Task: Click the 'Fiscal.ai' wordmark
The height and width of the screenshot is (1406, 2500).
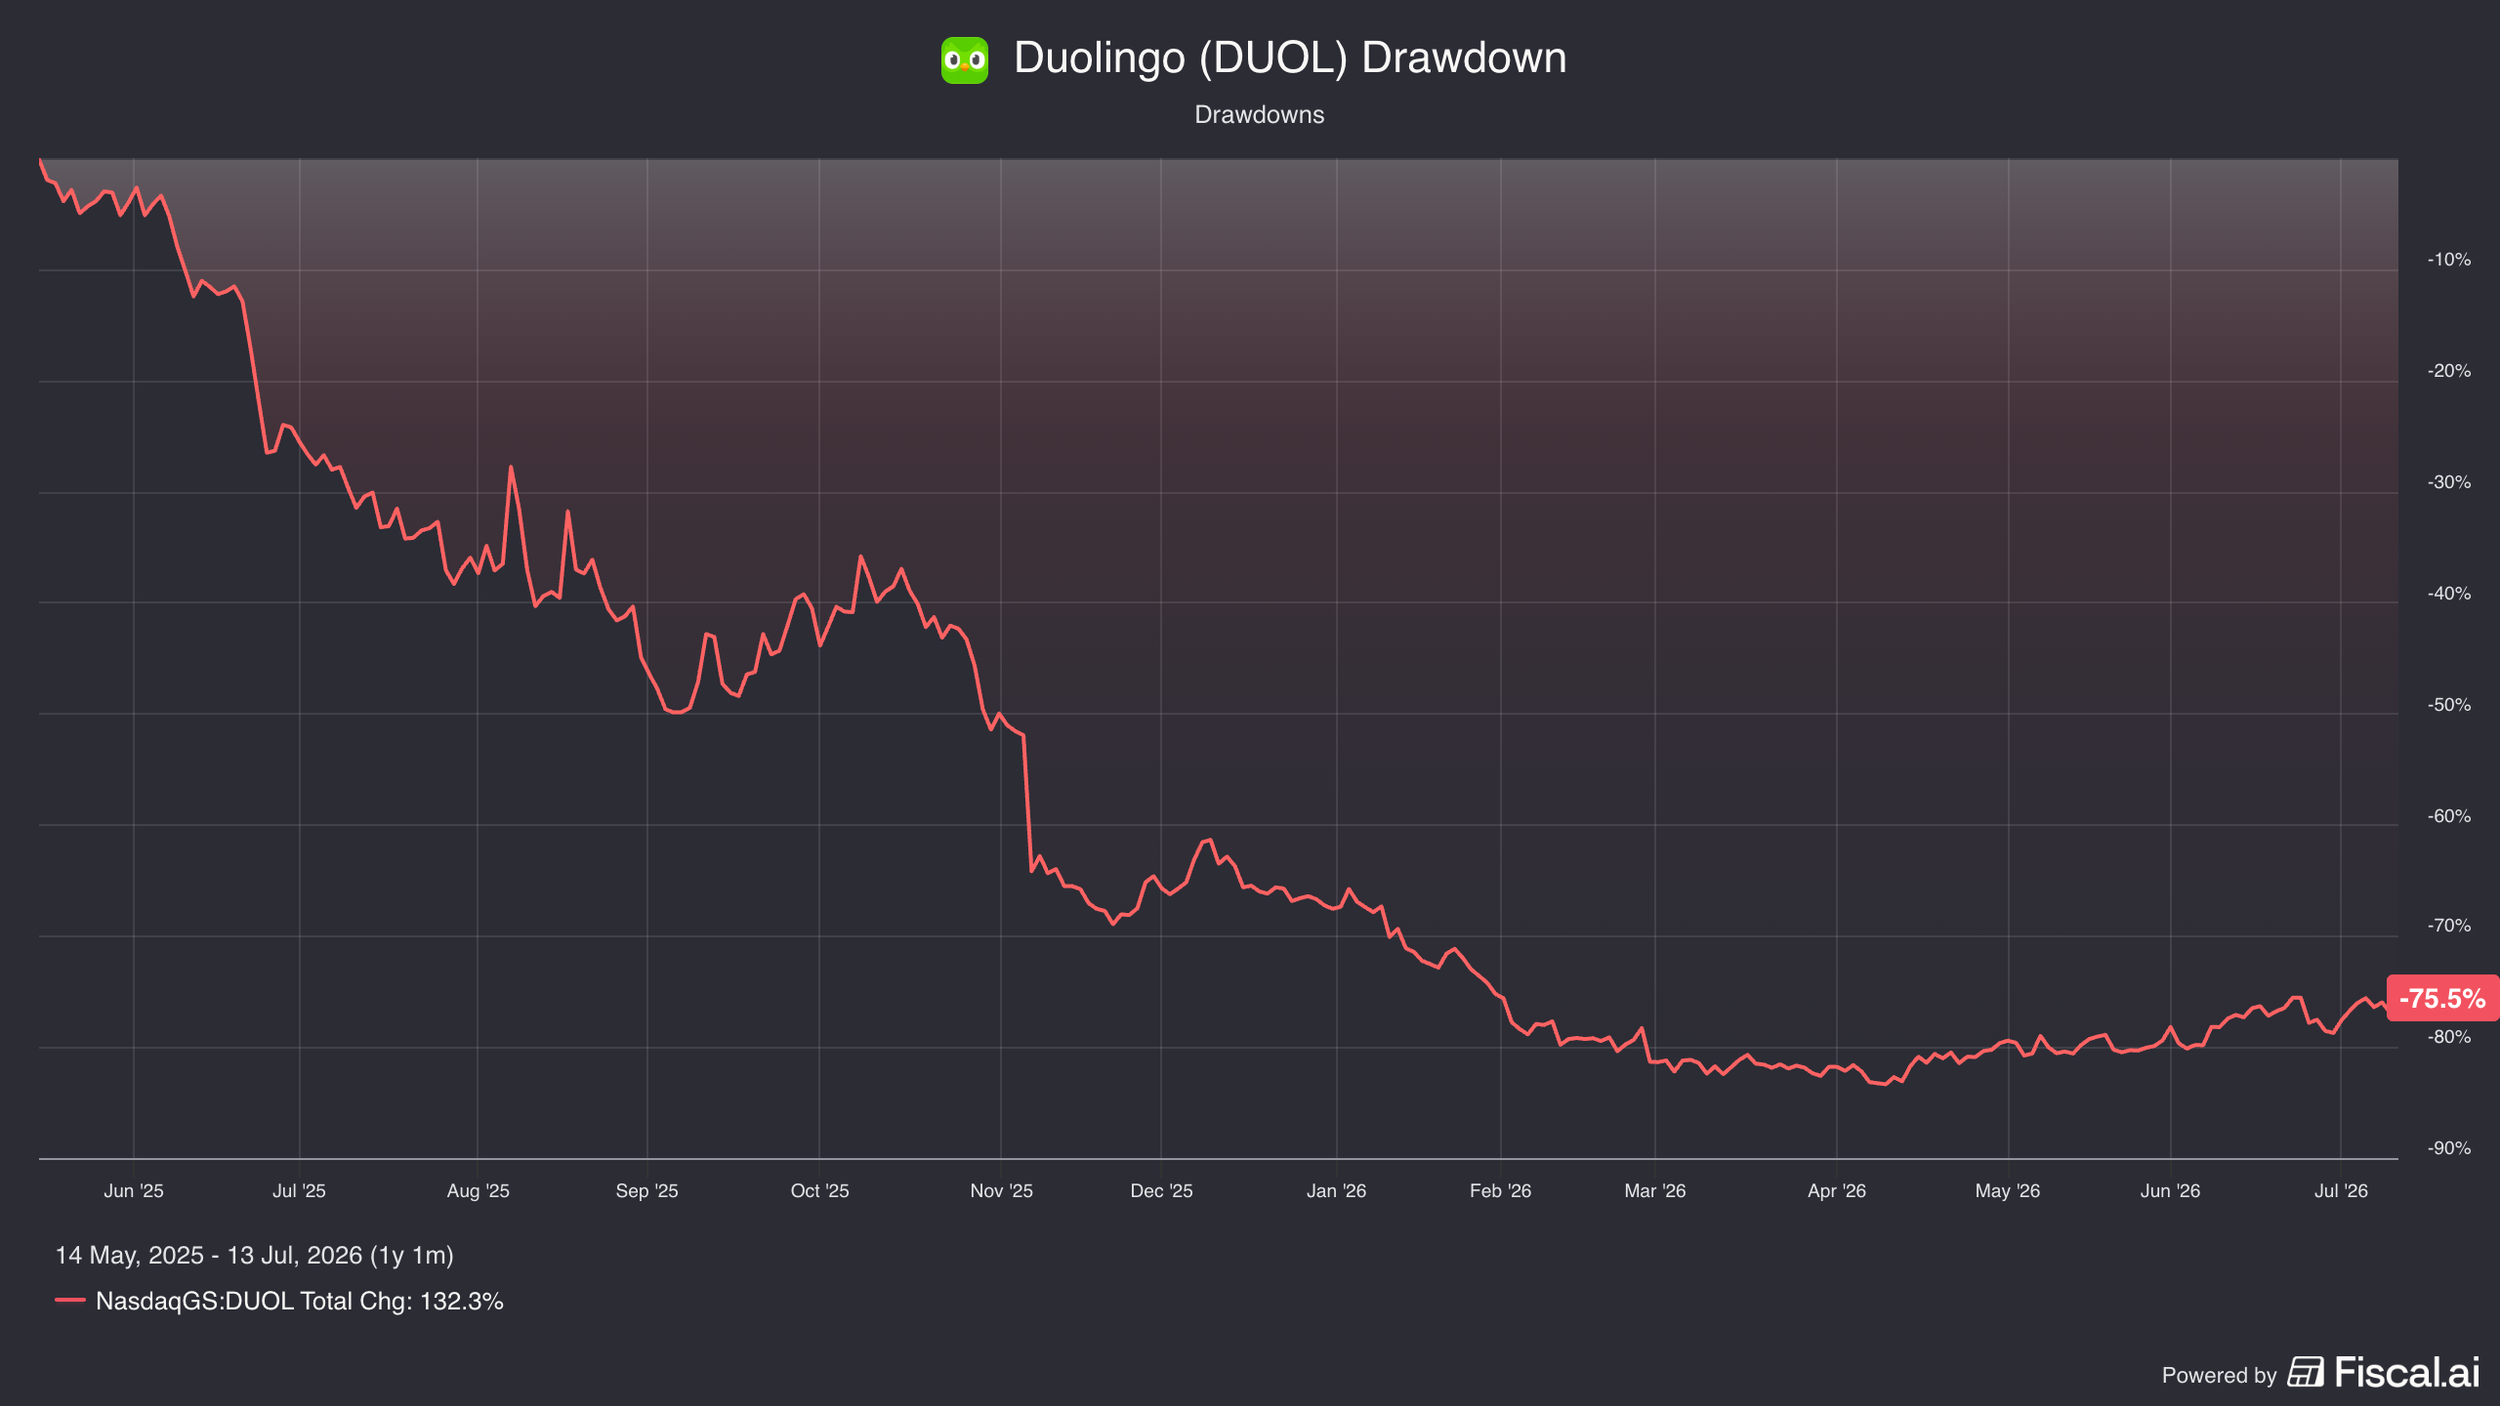Action: click(x=2407, y=1372)
